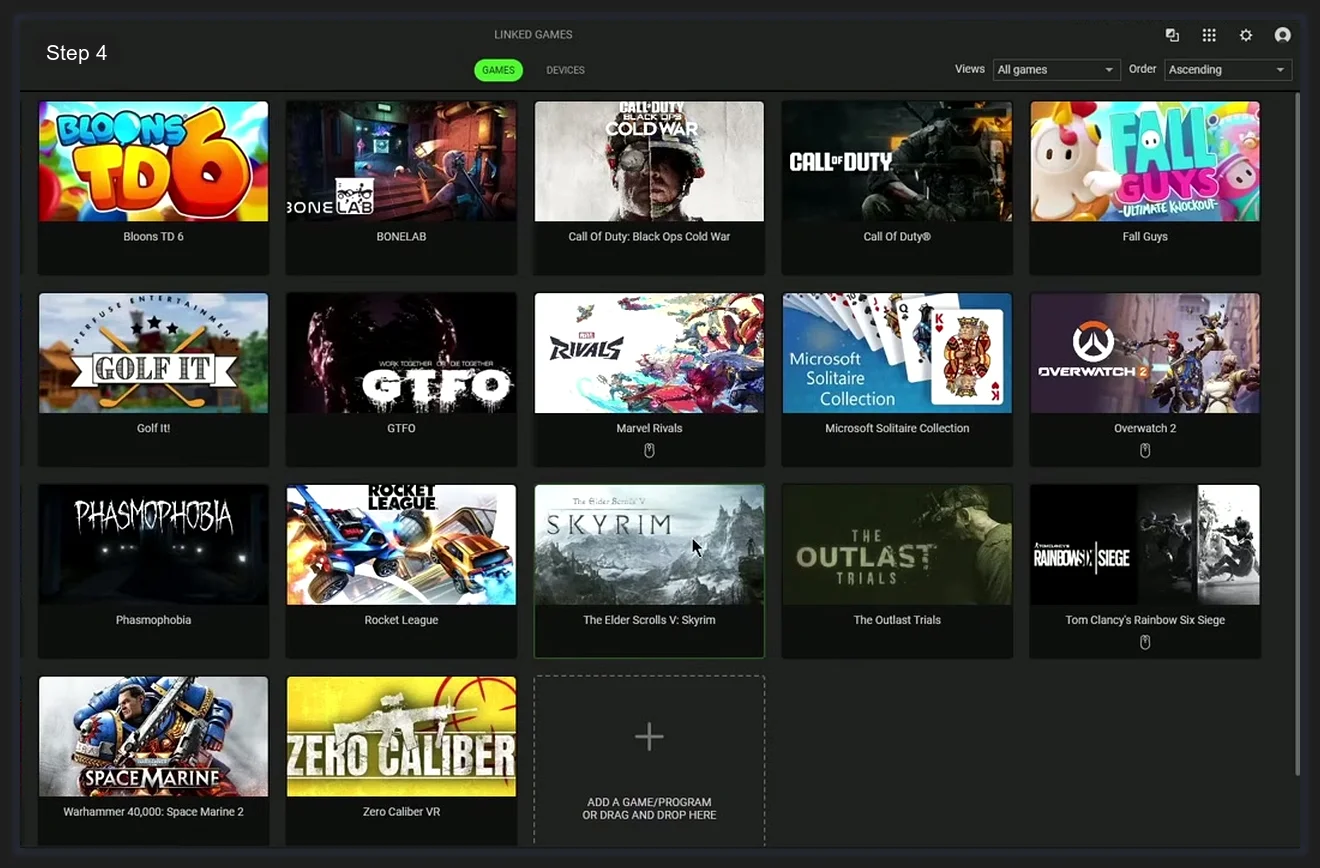Click the mouse icon under Overwatch 2
The height and width of the screenshot is (868, 1320).
[1145, 451]
